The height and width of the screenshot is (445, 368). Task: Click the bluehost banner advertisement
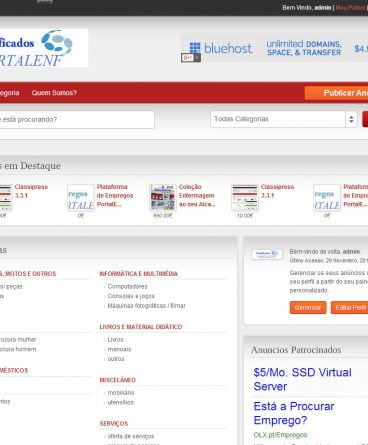point(275,48)
